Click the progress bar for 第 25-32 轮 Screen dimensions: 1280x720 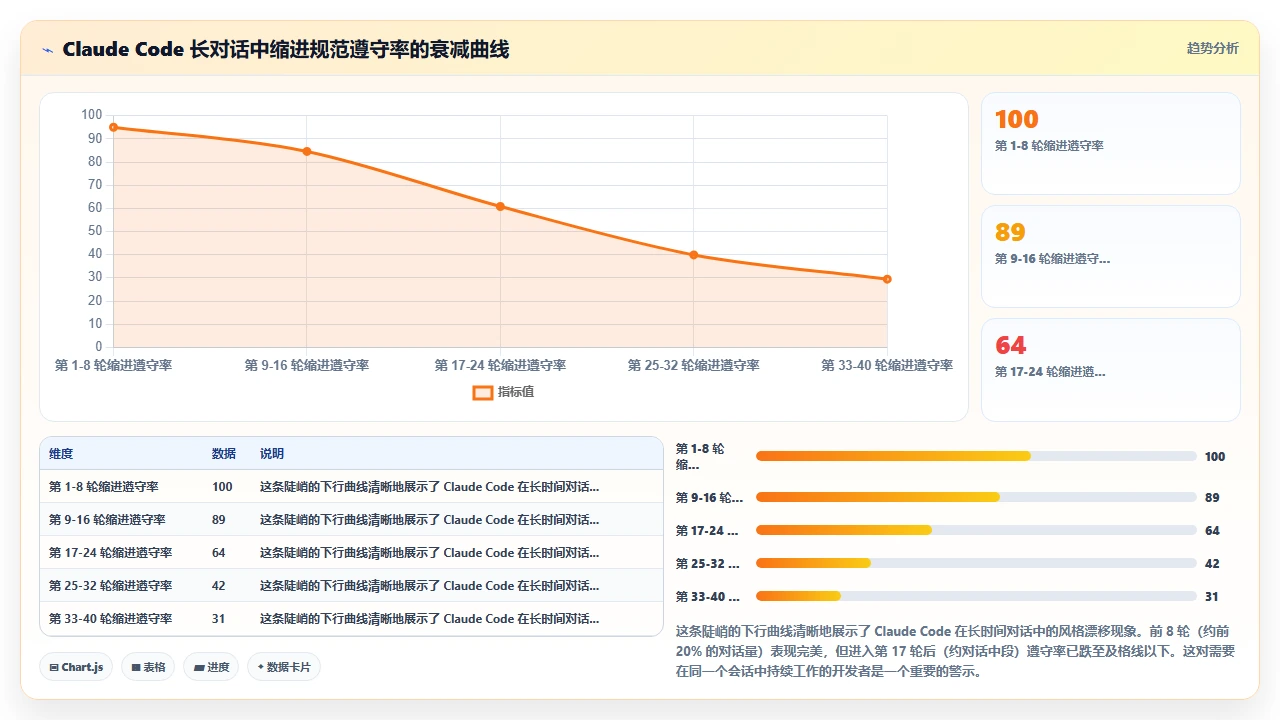tap(976, 563)
